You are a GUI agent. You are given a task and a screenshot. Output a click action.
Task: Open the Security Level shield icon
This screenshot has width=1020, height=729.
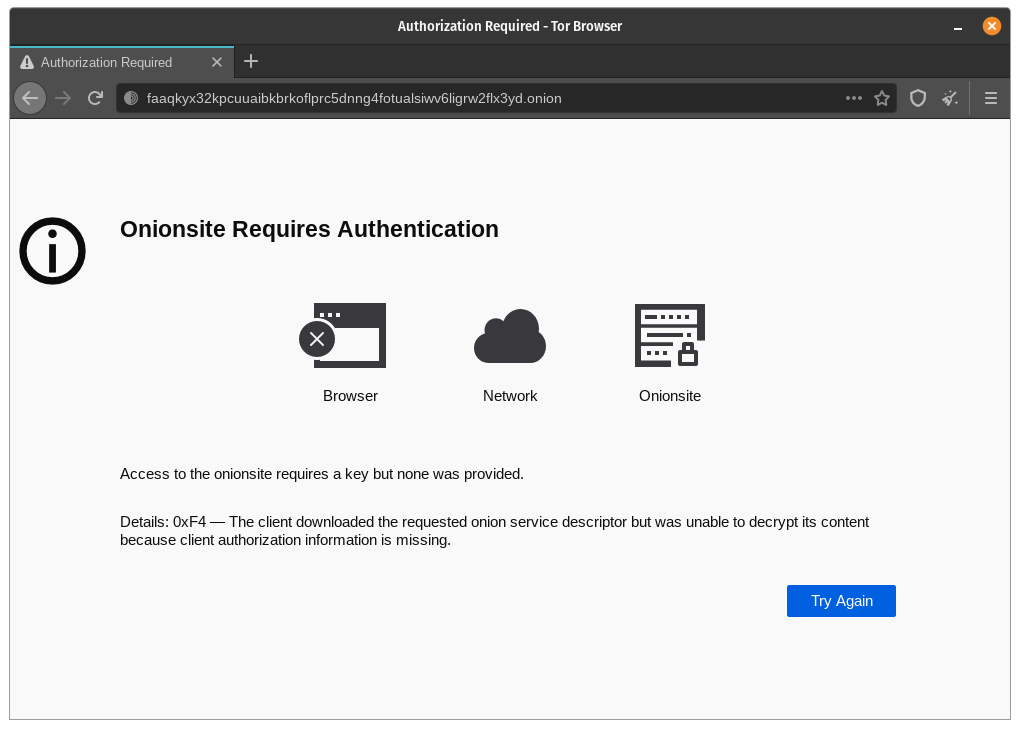(917, 98)
